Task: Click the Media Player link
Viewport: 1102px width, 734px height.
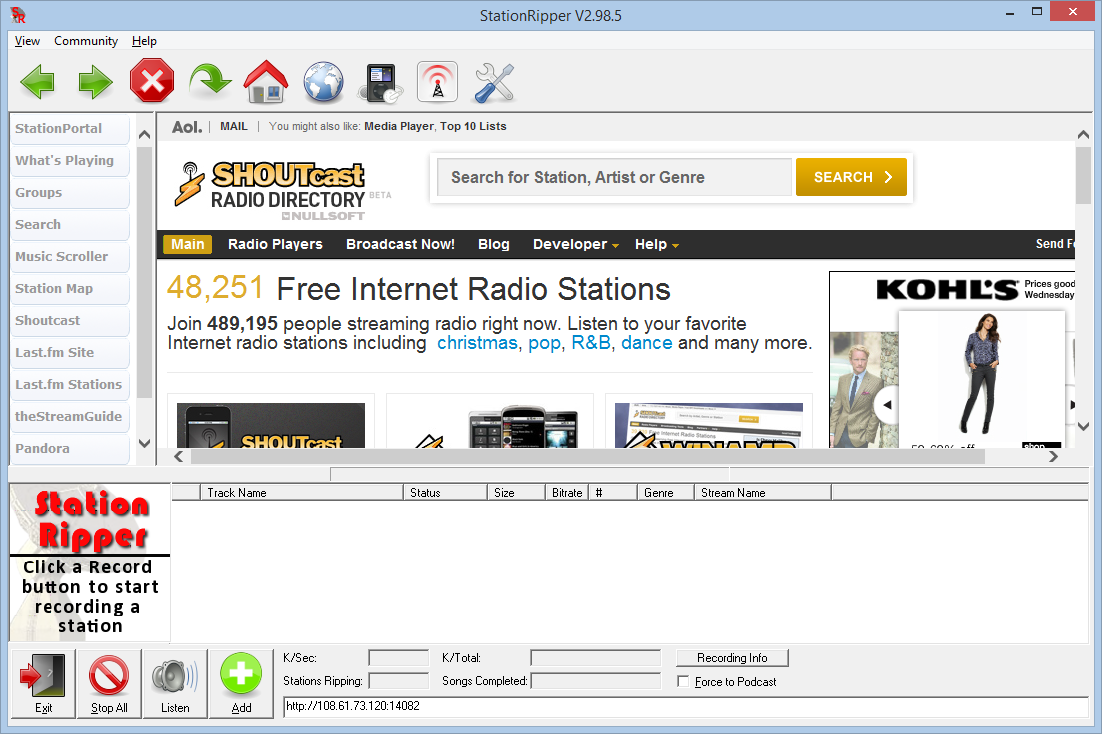Action: [398, 127]
